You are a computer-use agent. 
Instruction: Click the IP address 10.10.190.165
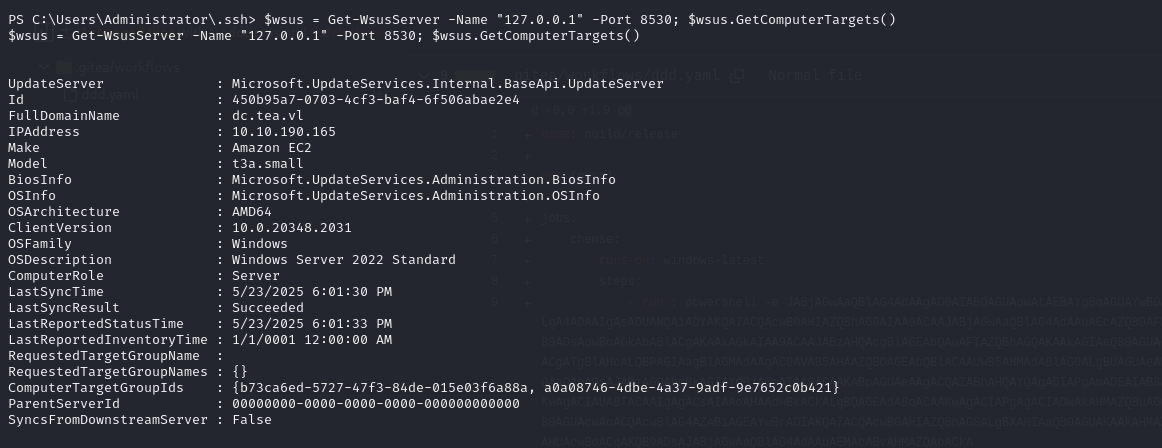click(284, 132)
